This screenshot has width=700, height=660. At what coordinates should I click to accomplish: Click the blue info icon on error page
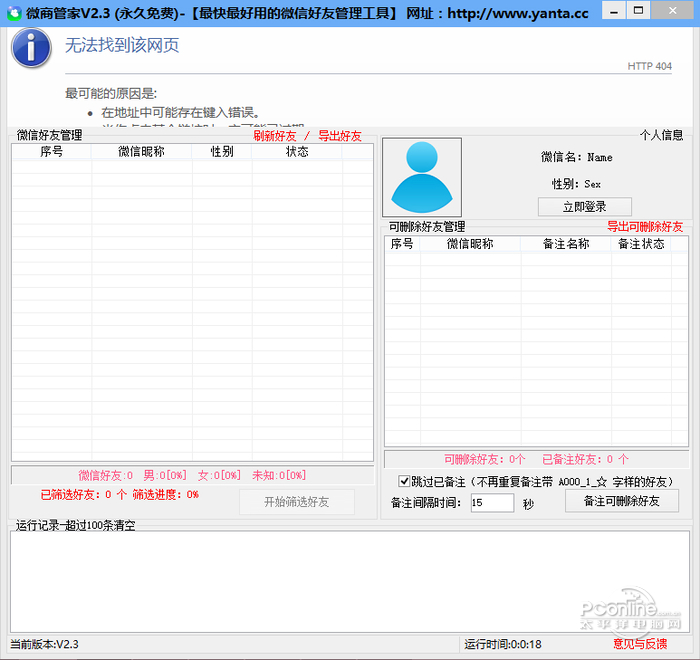[x=31, y=48]
